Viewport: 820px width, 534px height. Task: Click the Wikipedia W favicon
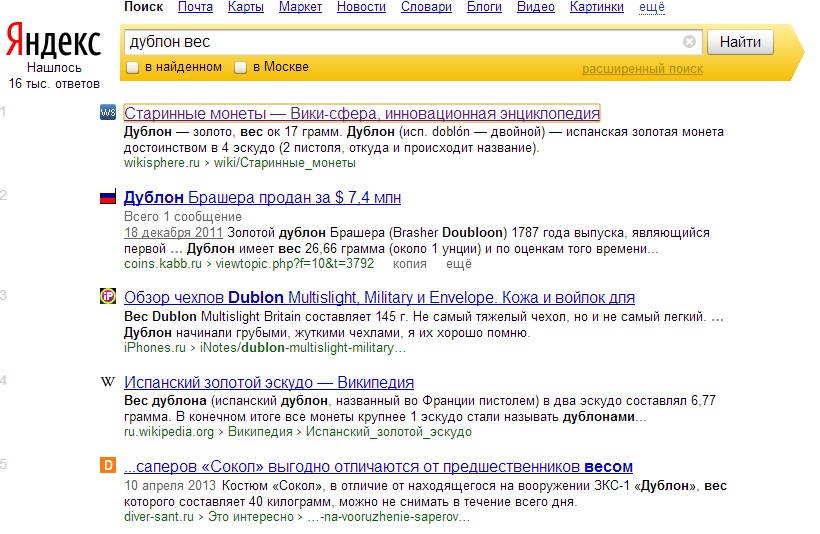108,381
